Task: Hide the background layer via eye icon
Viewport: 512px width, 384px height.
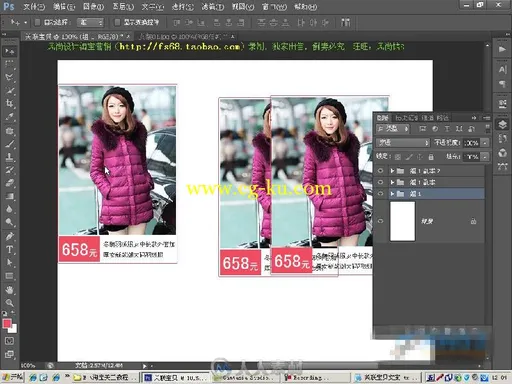Action: coord(380,221)
